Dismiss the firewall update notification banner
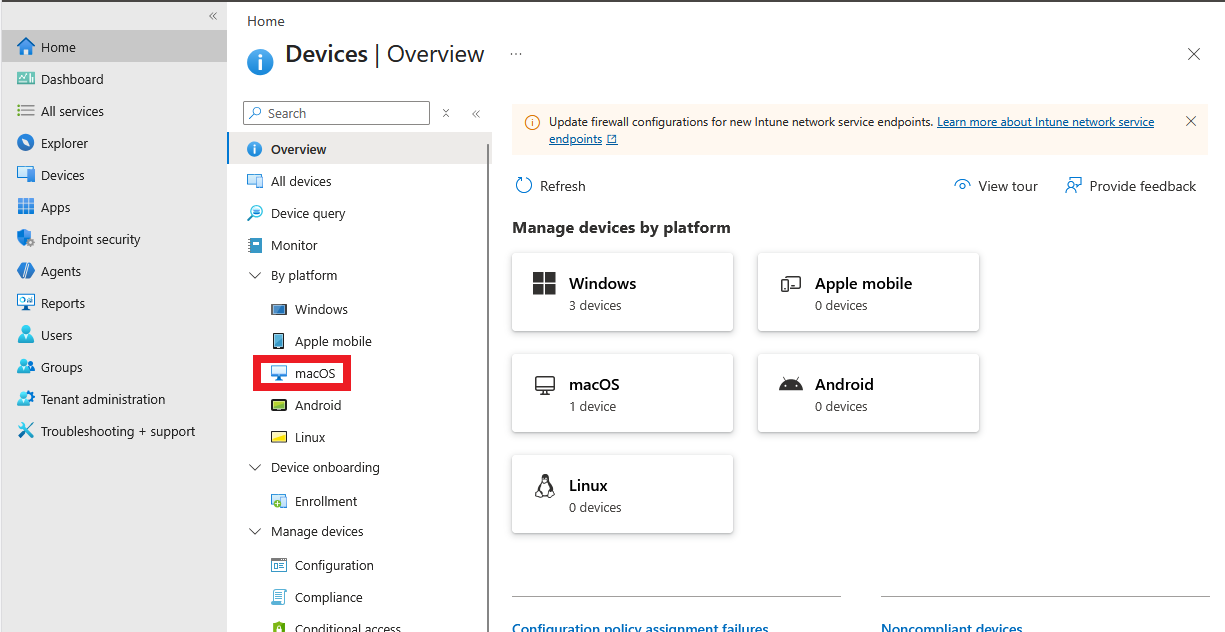 point(1190,121)
